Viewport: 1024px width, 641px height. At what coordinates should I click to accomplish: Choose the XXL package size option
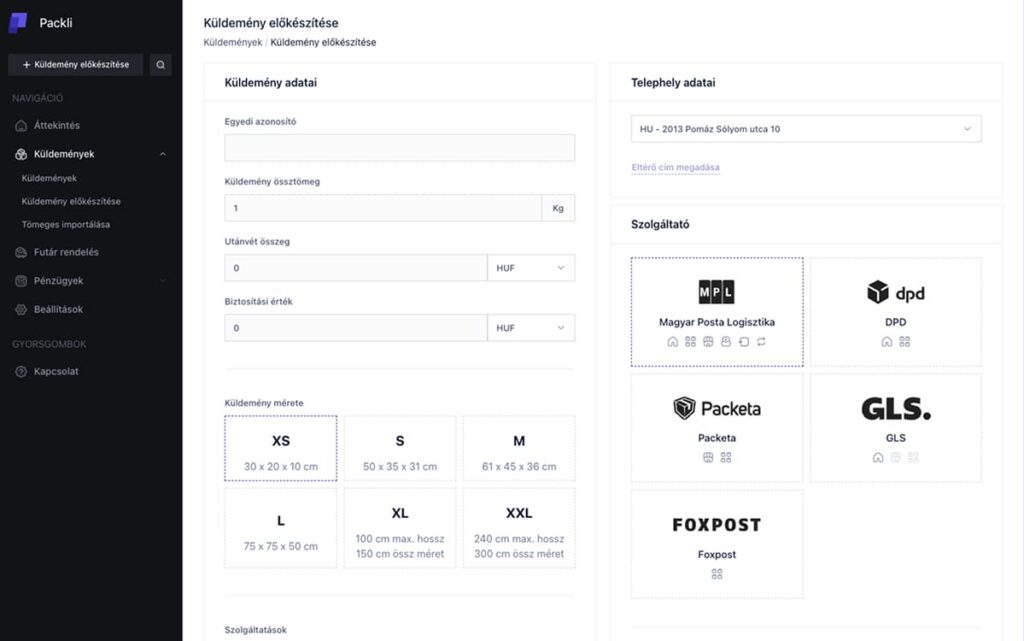(x=519, y=528)
